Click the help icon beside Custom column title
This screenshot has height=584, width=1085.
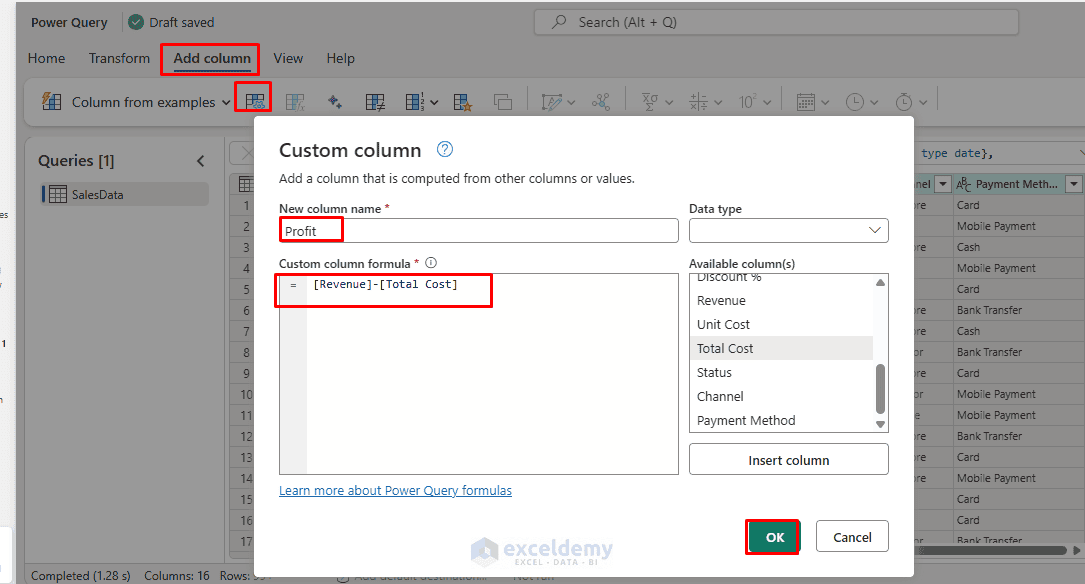[x=445, y=149]
